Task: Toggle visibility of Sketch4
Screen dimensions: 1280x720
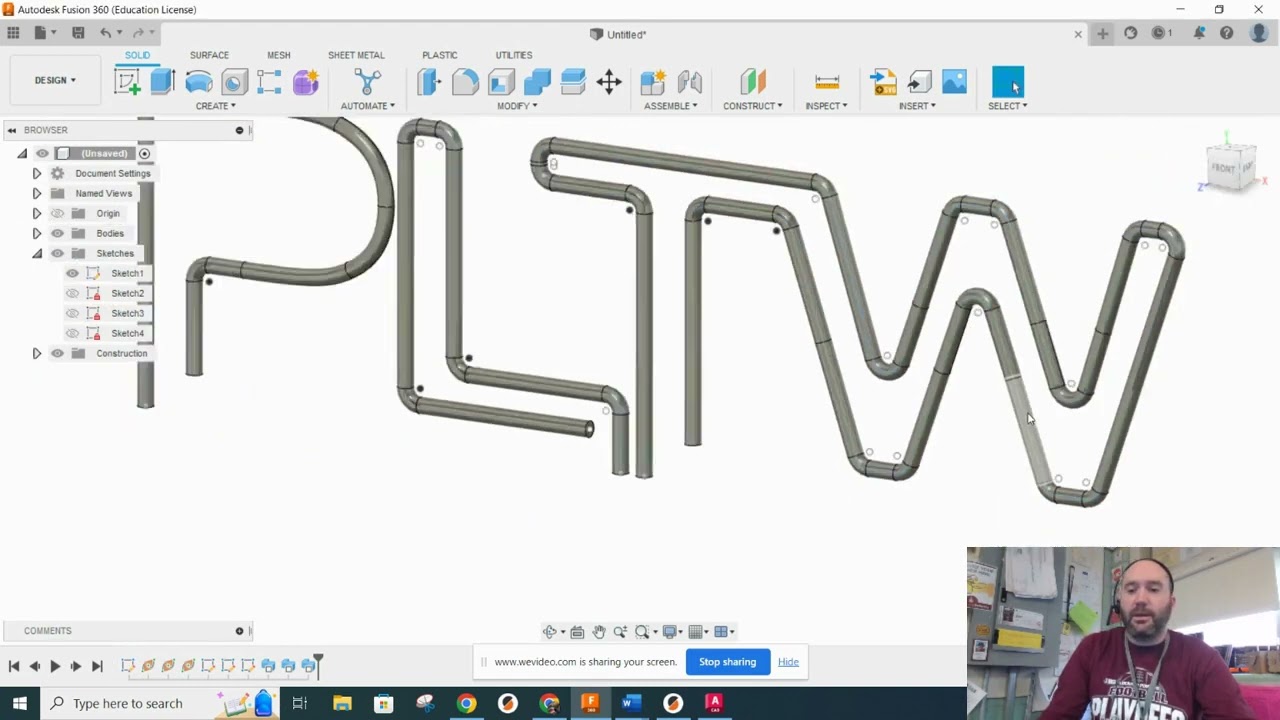Action: click(x=72, y=333)
